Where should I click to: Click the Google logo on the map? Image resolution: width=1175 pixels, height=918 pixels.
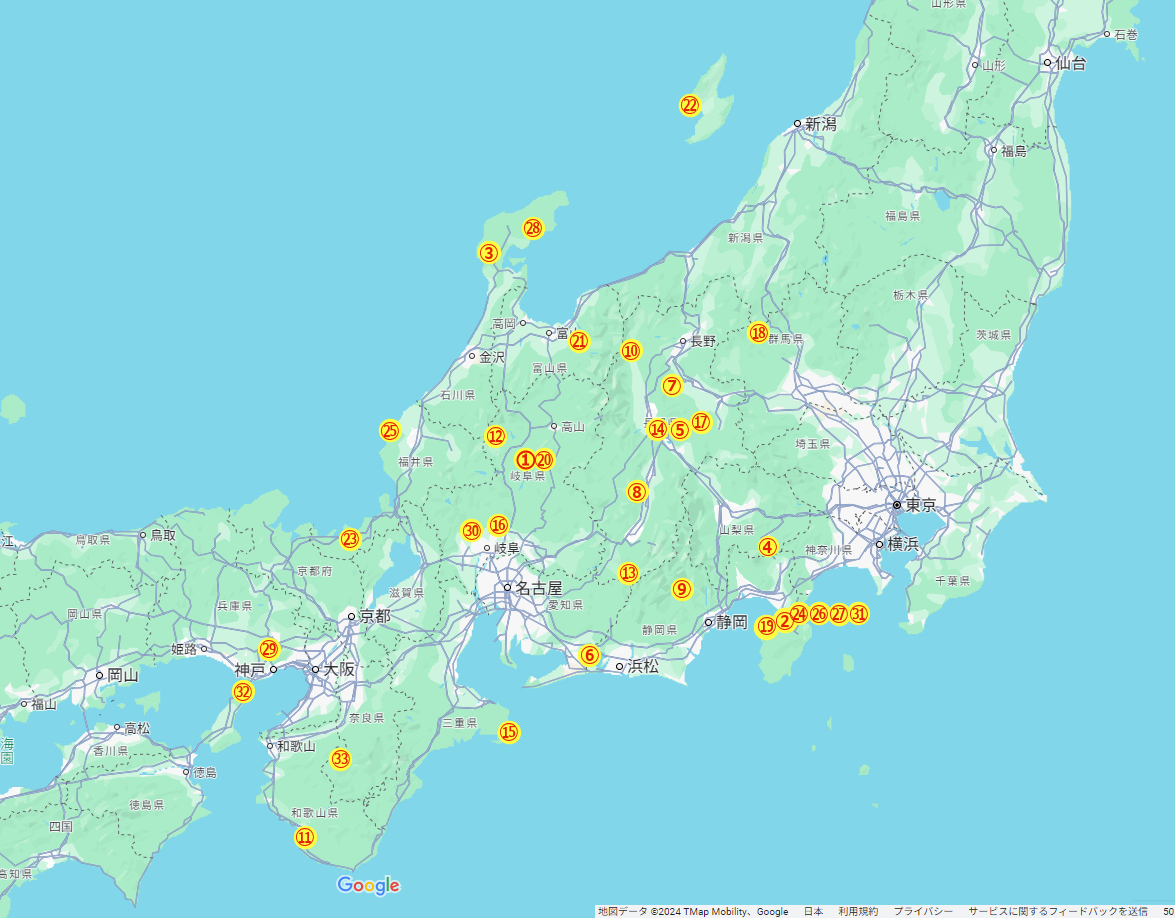(x=368, y=885)
